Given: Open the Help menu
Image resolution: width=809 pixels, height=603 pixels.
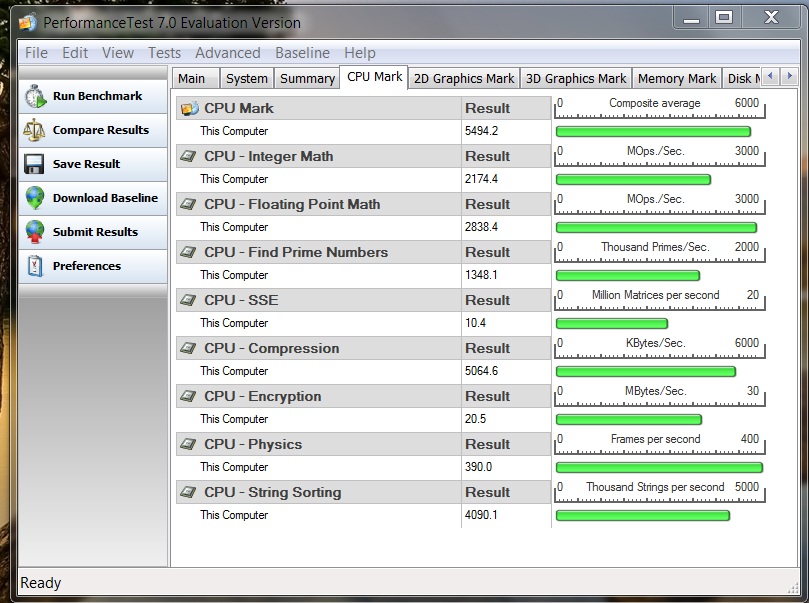Looking at the screenshot, I should tap(360, 53).
